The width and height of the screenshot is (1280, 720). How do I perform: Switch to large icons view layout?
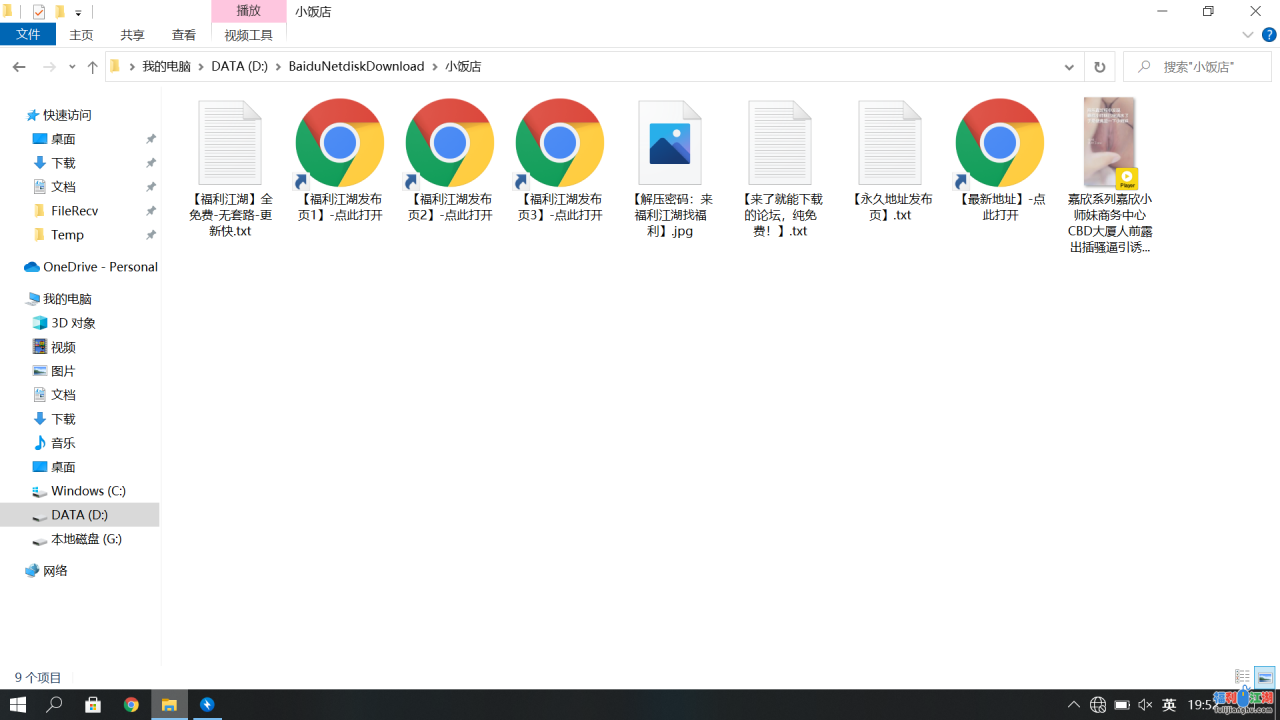coord(1265,678)
